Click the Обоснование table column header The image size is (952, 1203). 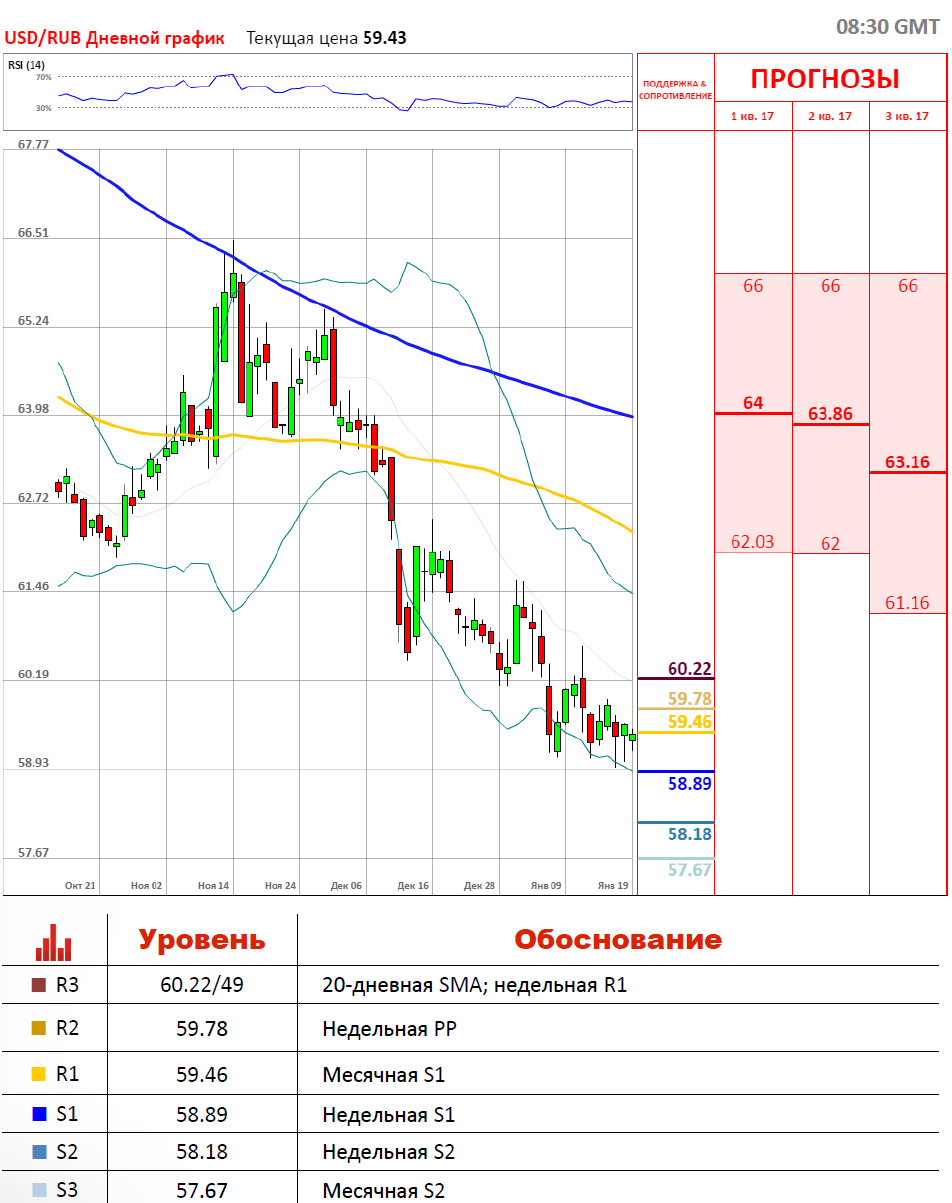pos(617,940)
